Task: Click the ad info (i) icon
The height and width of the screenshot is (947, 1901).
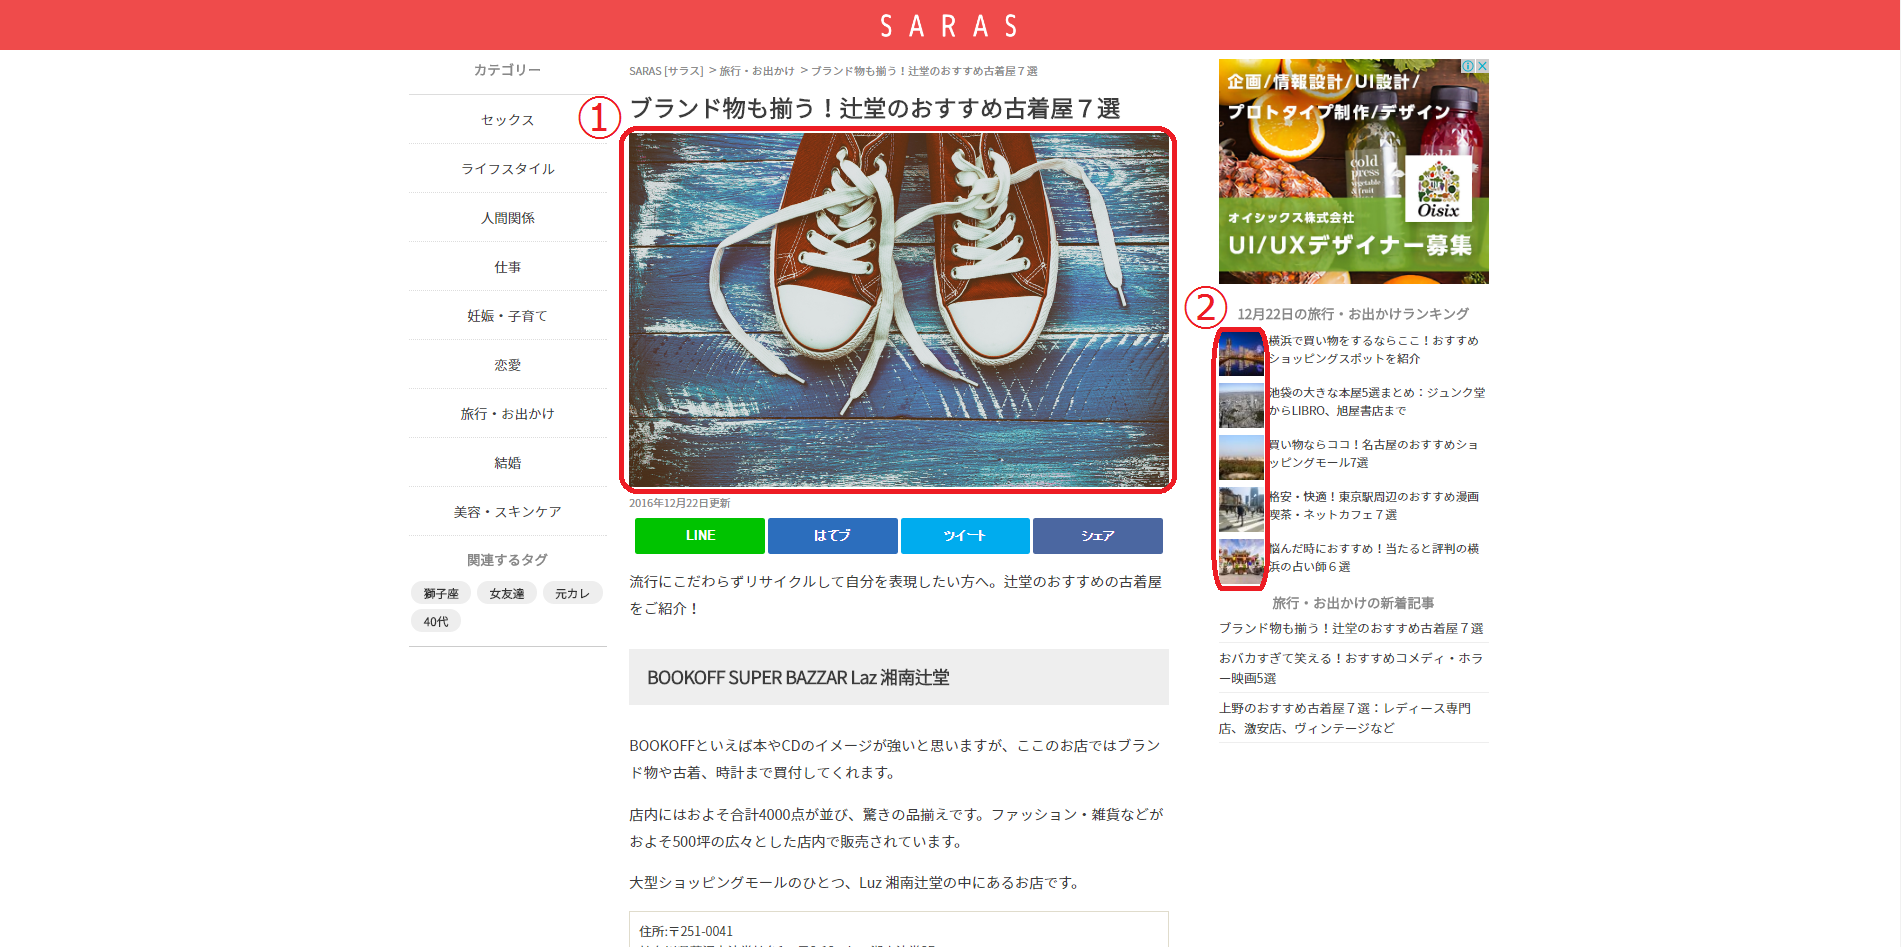Action: coord(1468,66)
